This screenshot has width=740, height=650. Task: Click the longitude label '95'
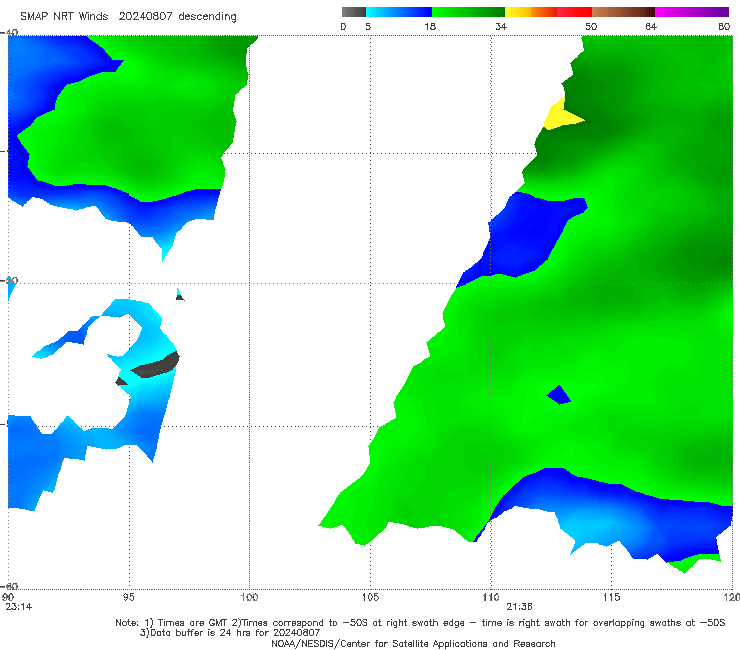(x=129, y=597)
